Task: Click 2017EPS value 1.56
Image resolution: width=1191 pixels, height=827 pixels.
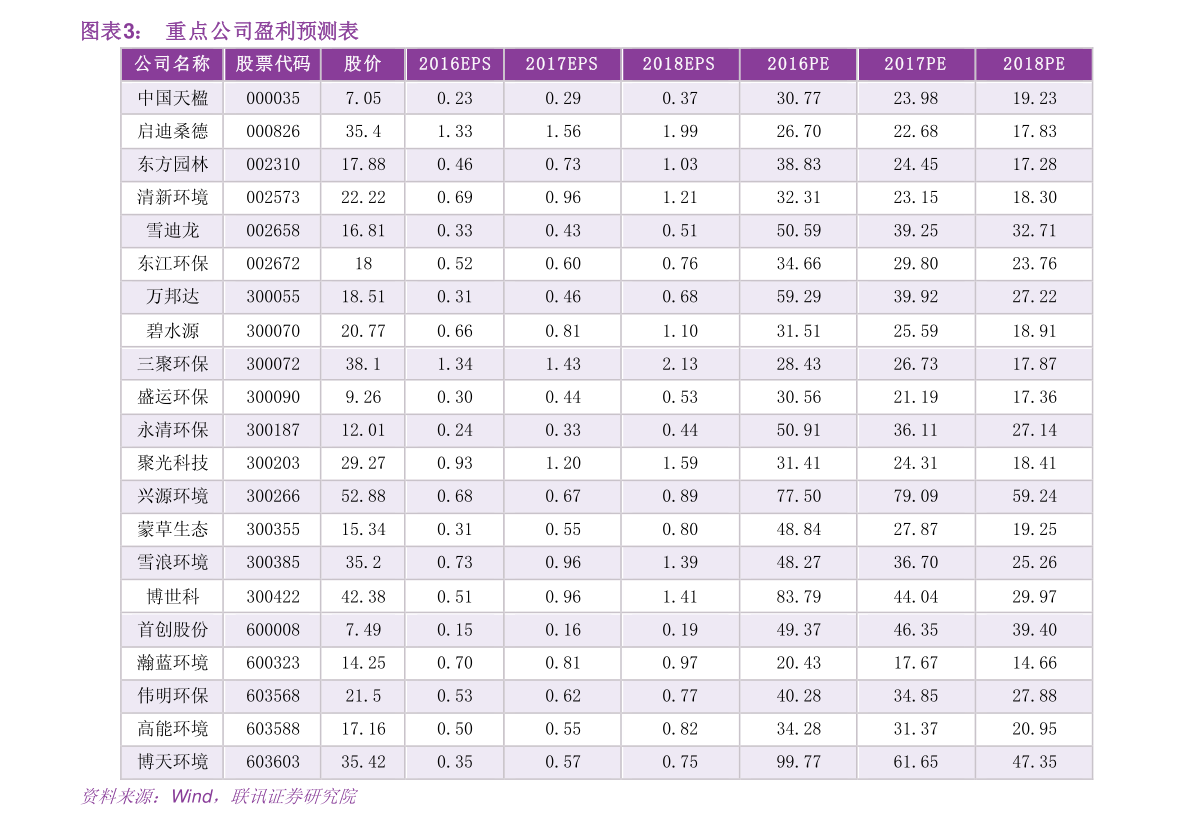Action: 563,131
